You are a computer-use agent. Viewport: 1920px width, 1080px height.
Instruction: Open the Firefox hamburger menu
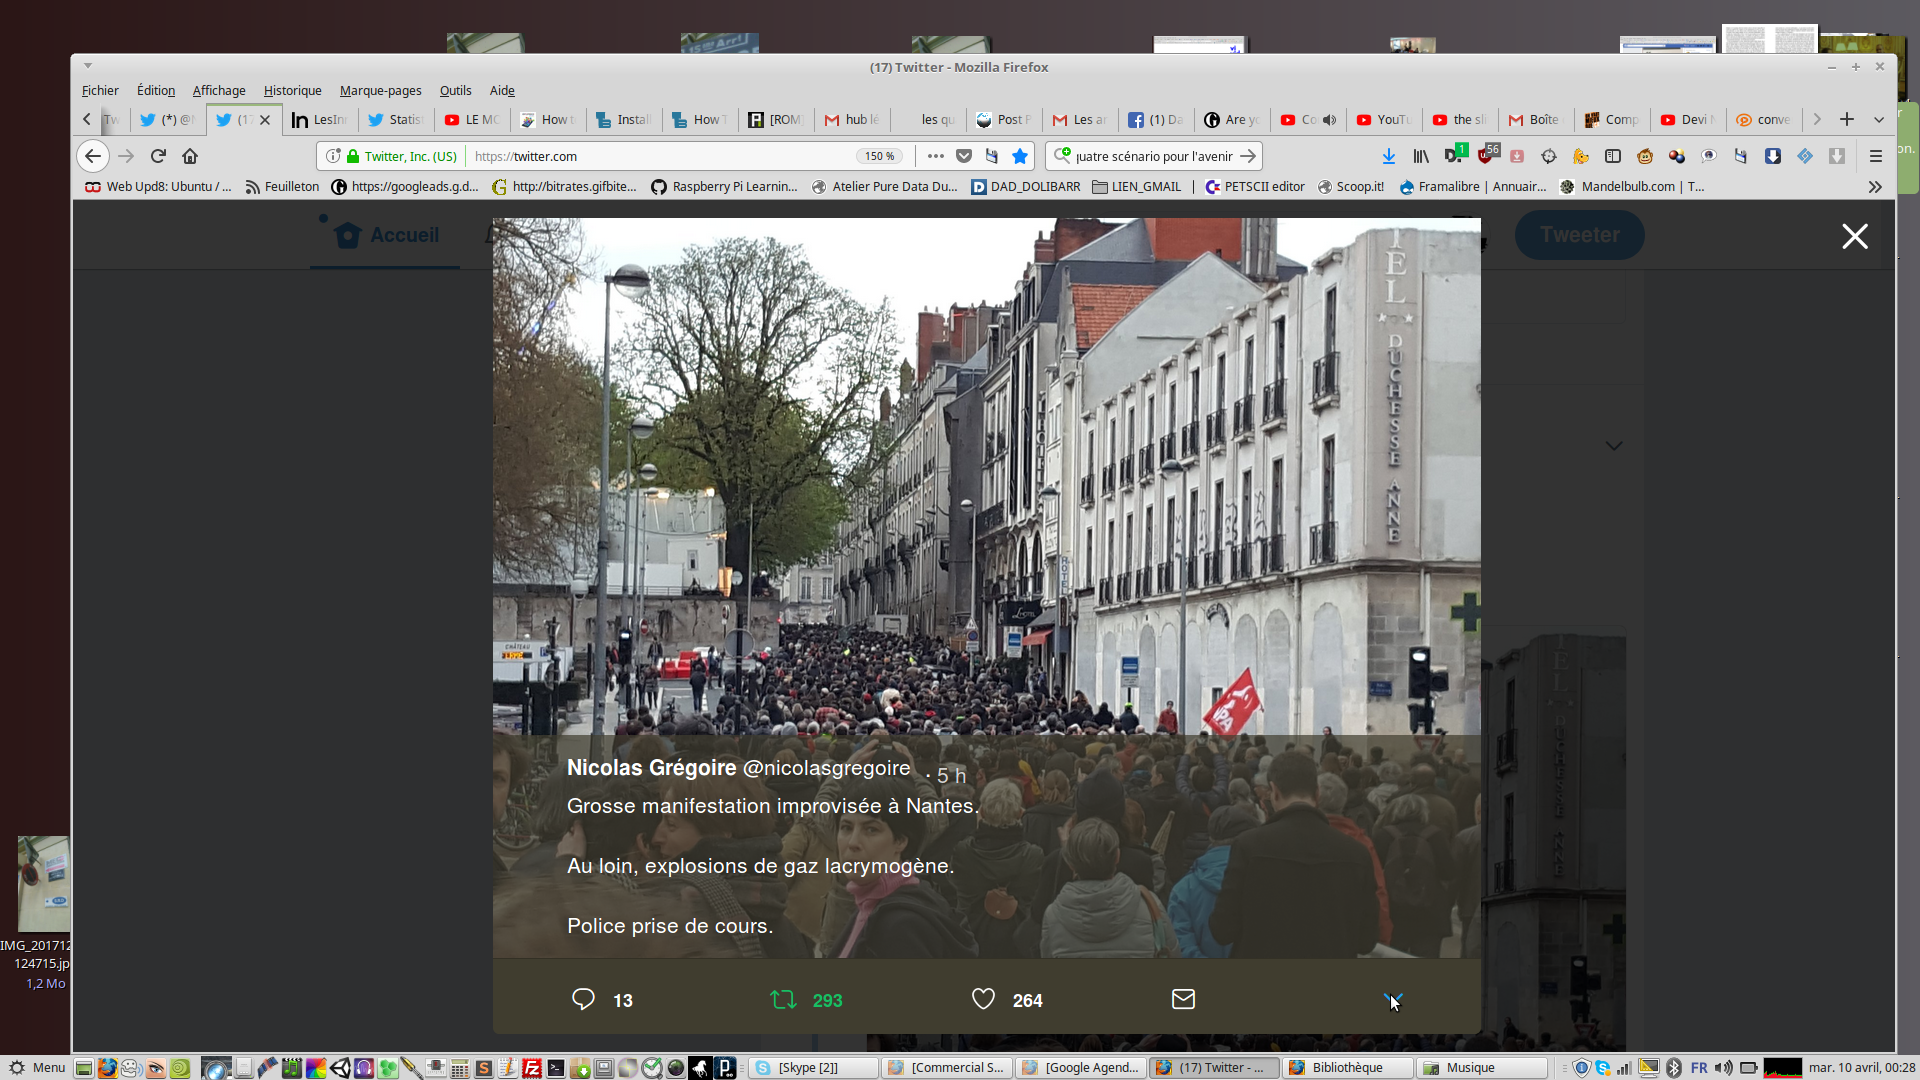[1876, 156]
